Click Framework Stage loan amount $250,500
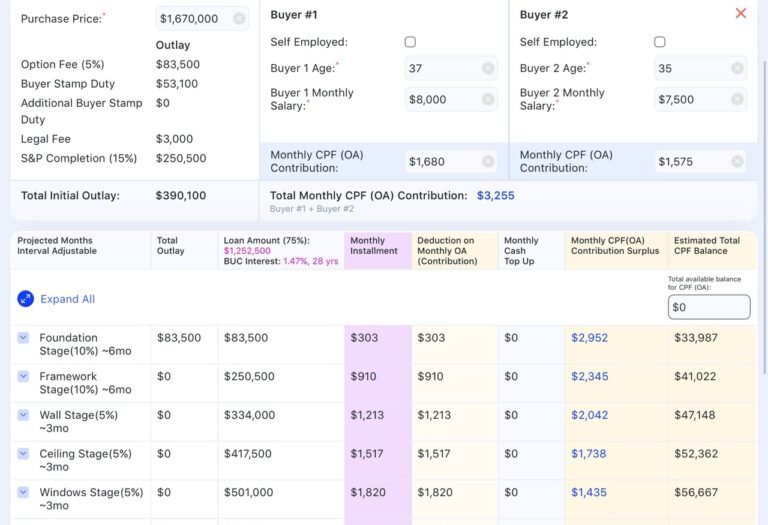This screenshot has height=525, width=768. coord(249,376)
